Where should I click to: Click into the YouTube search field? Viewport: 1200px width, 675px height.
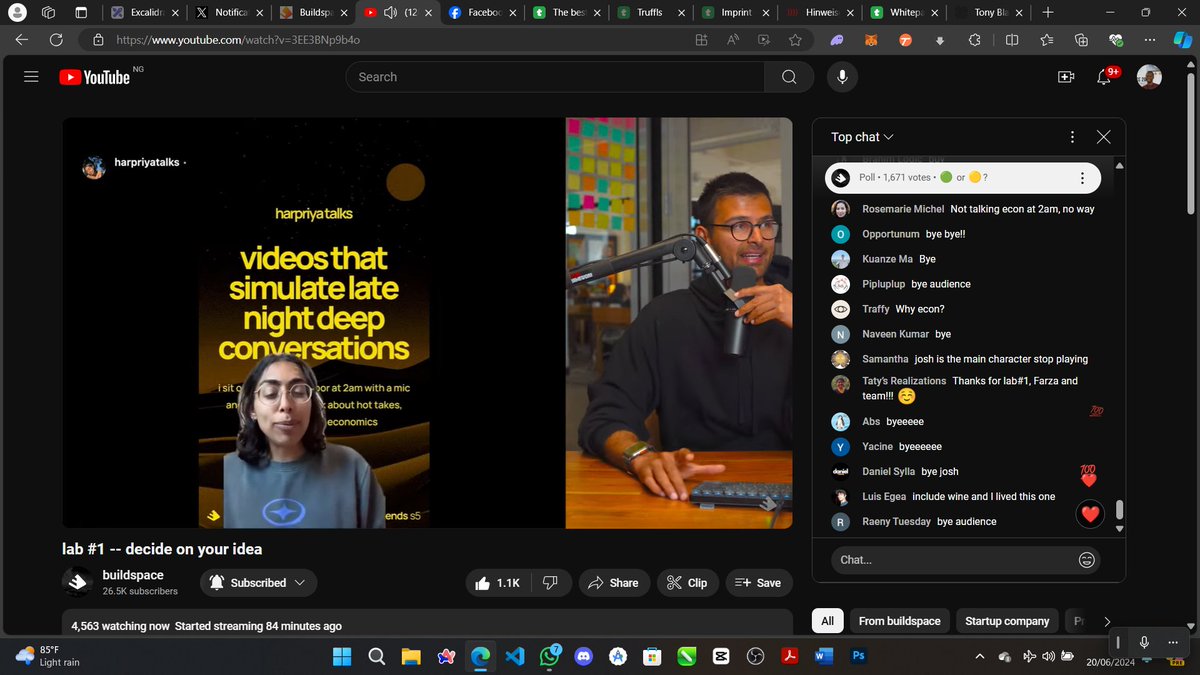555,77
